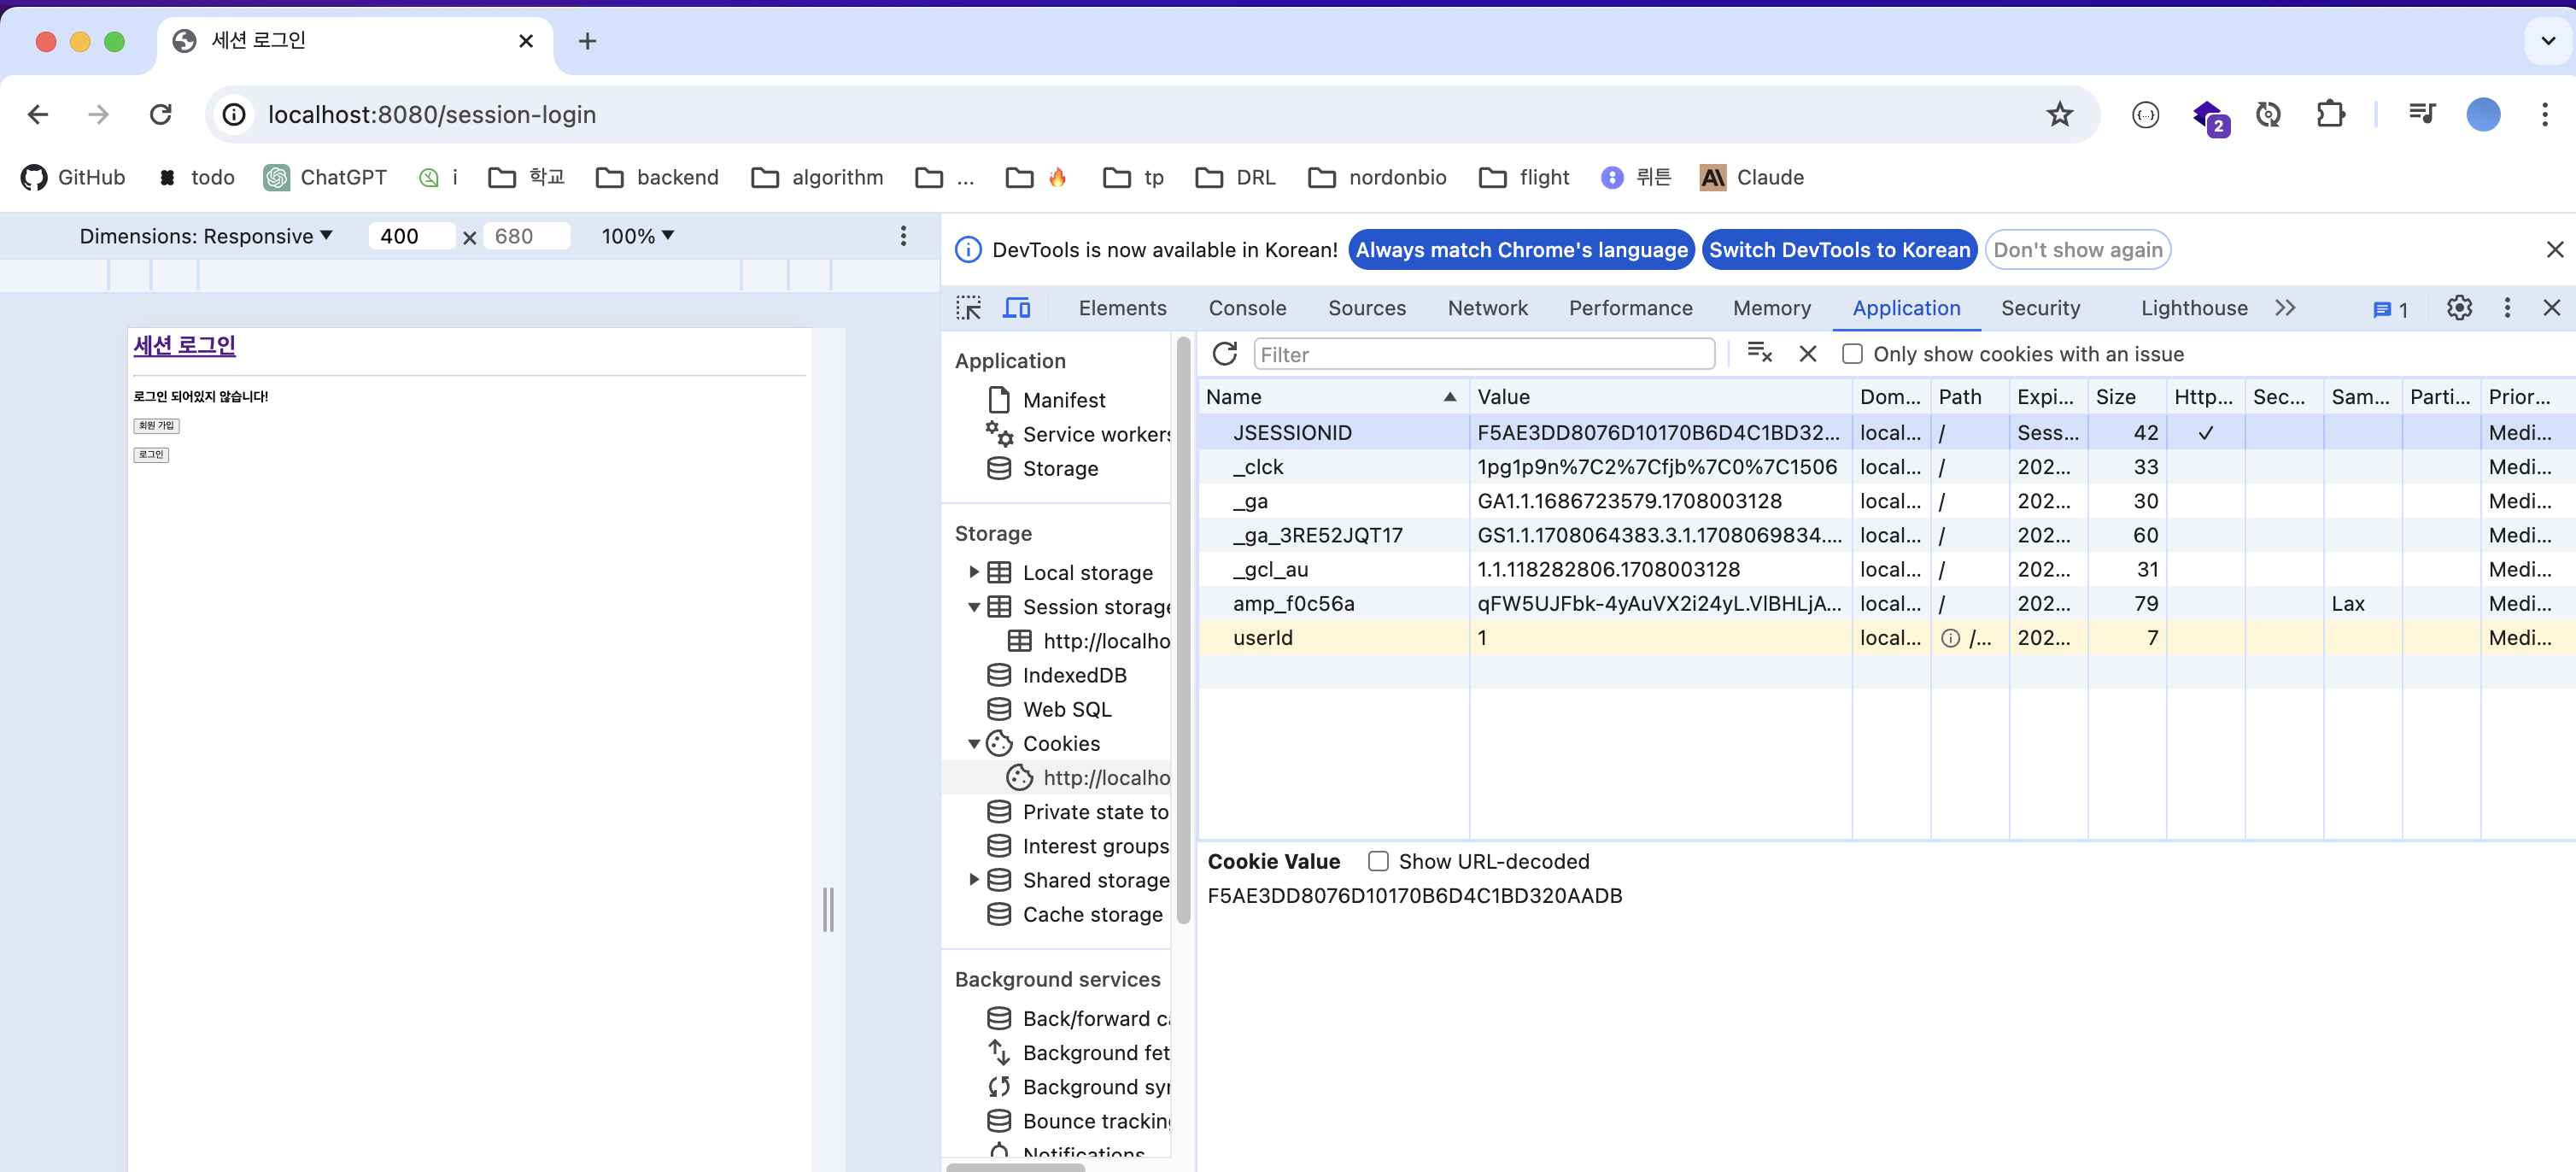Click the 세션 로그인 heading link

(x=184, y=346)
